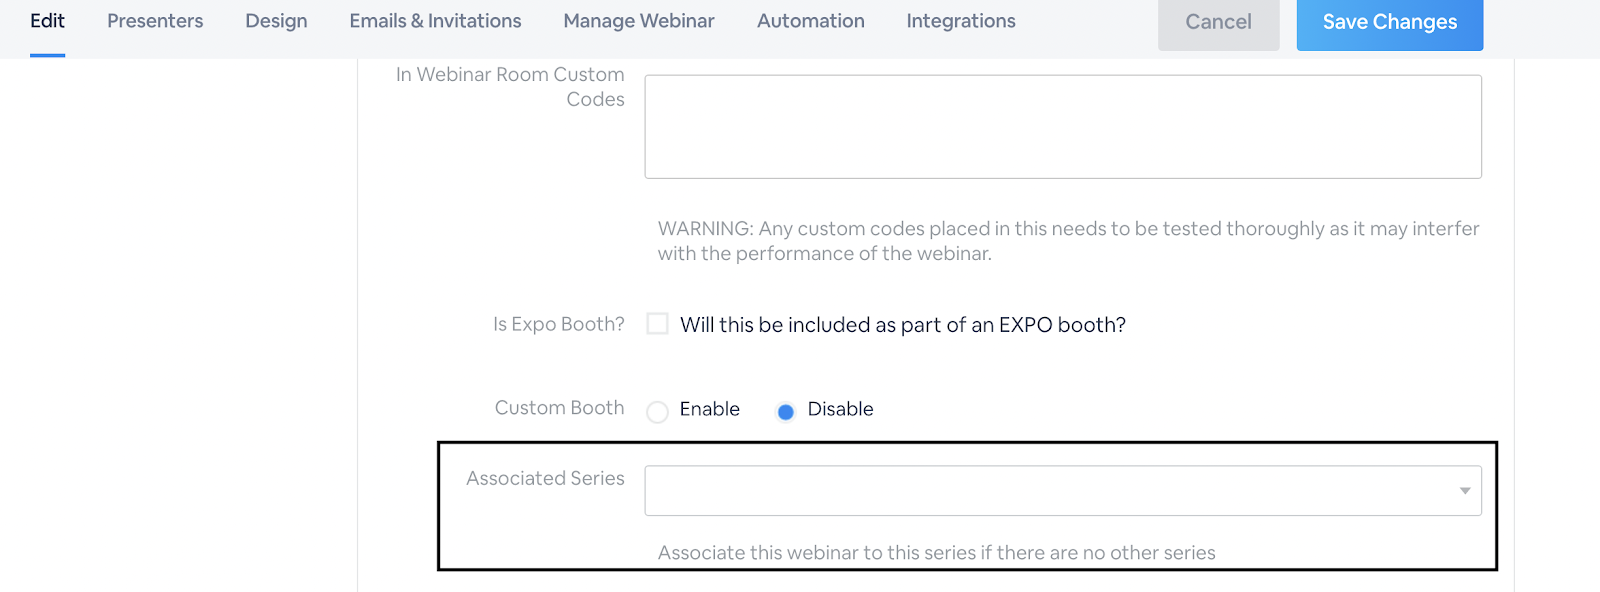
Task: Open the Associated Series dropdown arrow
Action: 1464,491
